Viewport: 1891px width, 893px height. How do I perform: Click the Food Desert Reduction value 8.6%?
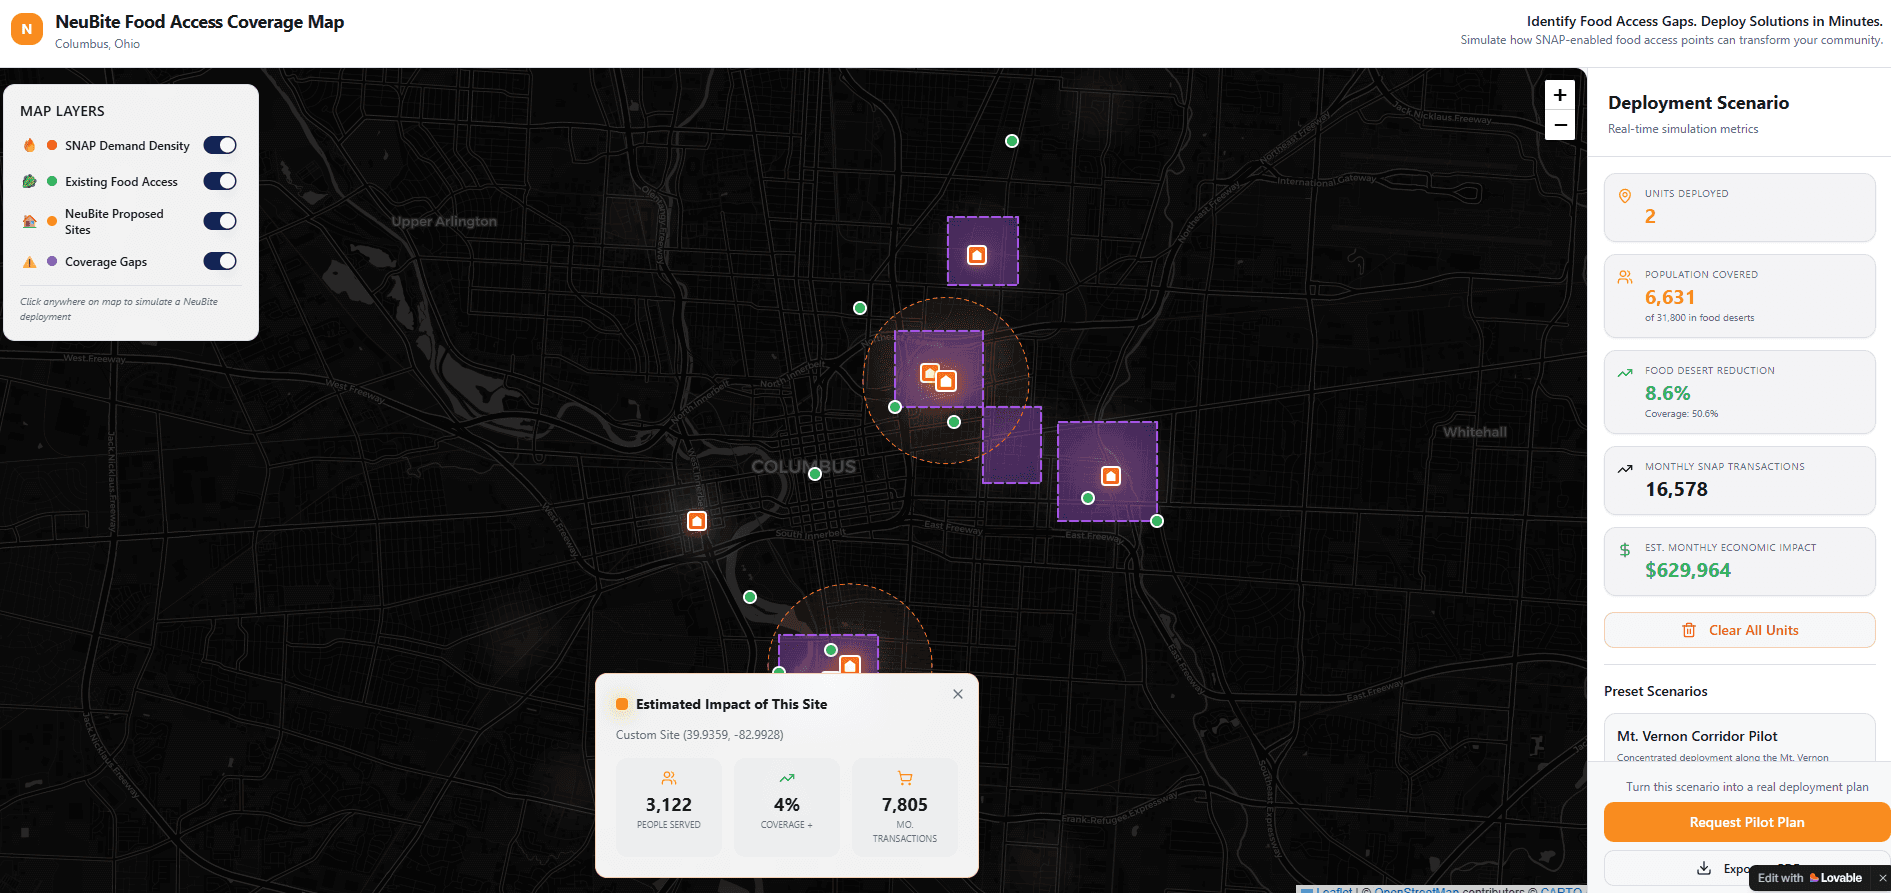1668,393
